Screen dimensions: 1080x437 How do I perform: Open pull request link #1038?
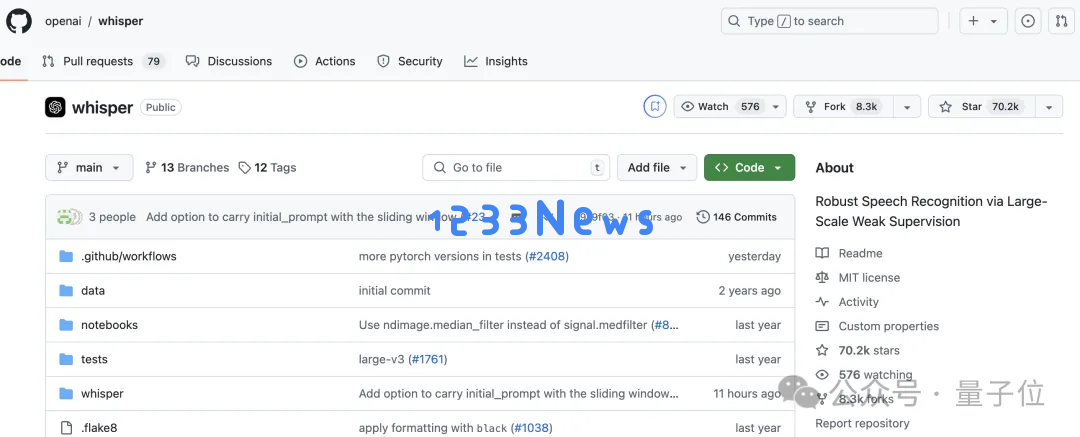[532, 429]
